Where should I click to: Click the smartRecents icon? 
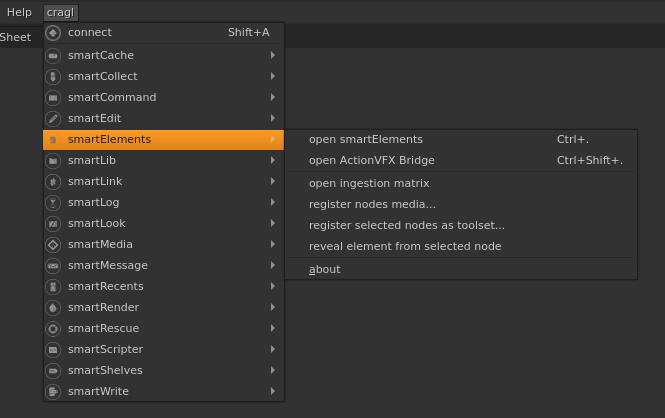point(53,287)
